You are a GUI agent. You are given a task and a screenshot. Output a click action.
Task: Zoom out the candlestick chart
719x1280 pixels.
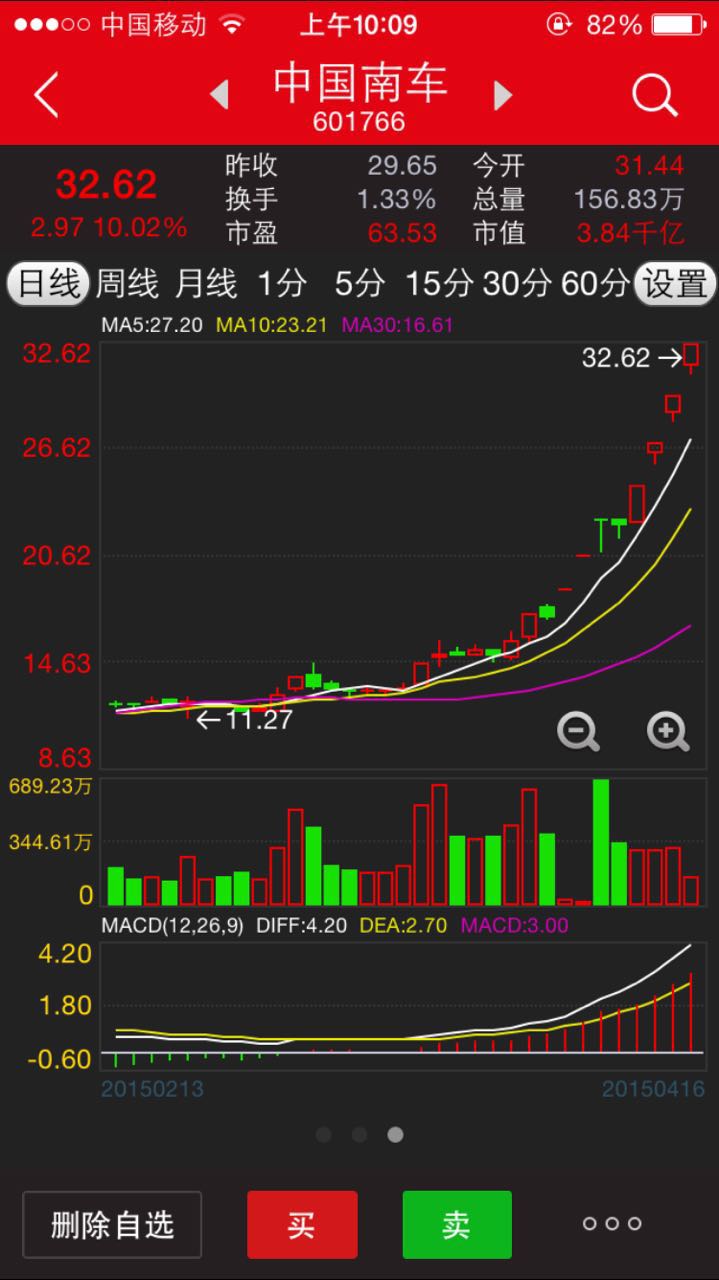point(578,732)
